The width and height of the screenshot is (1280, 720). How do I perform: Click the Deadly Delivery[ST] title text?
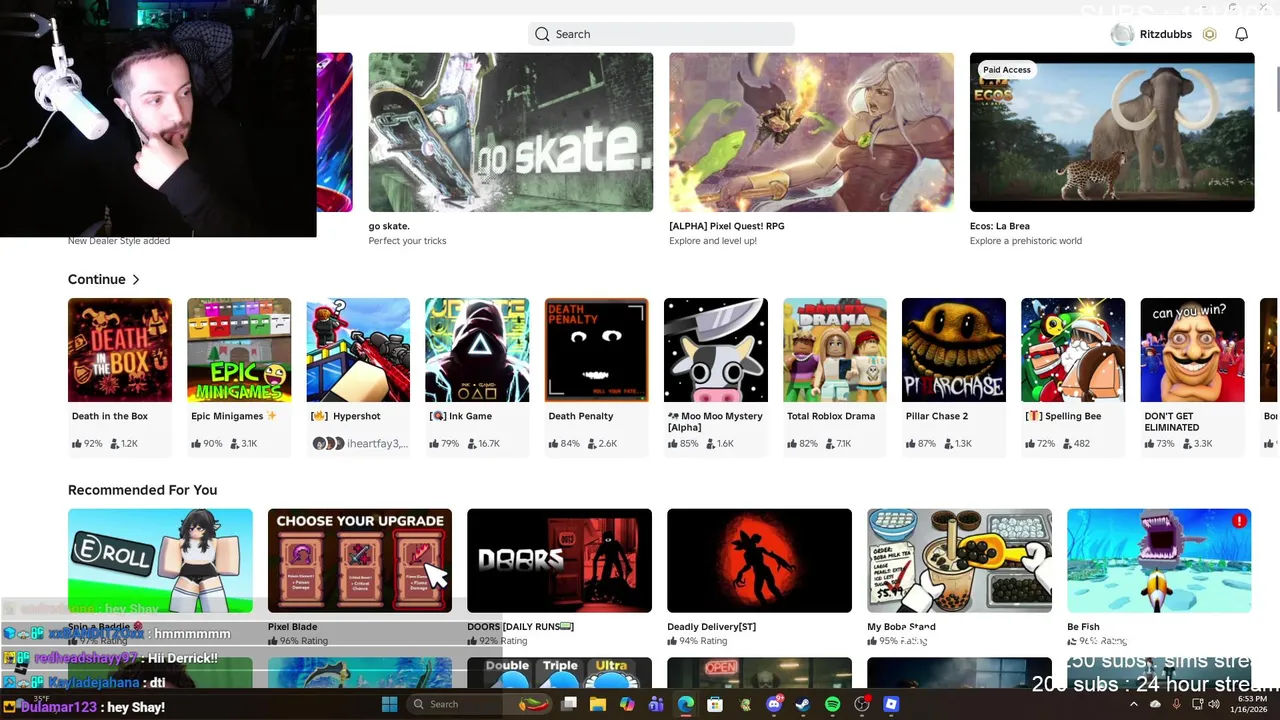(711, 627)
